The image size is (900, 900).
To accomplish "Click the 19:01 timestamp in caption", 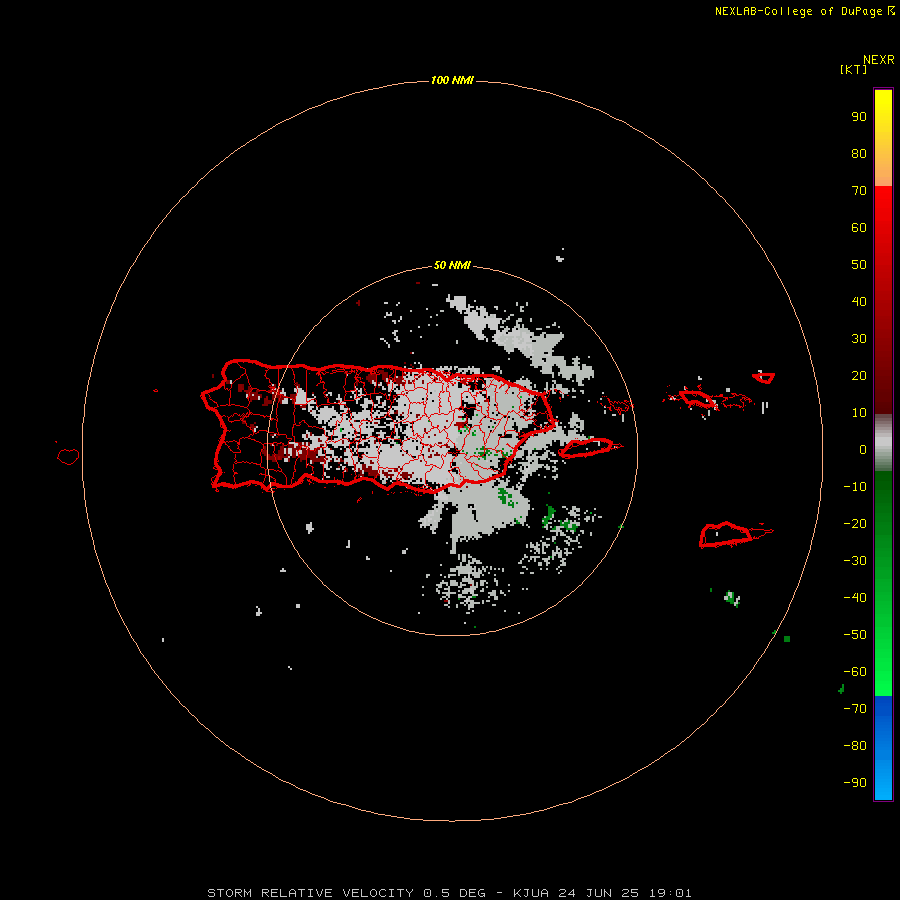I will [x=670, y=893].
